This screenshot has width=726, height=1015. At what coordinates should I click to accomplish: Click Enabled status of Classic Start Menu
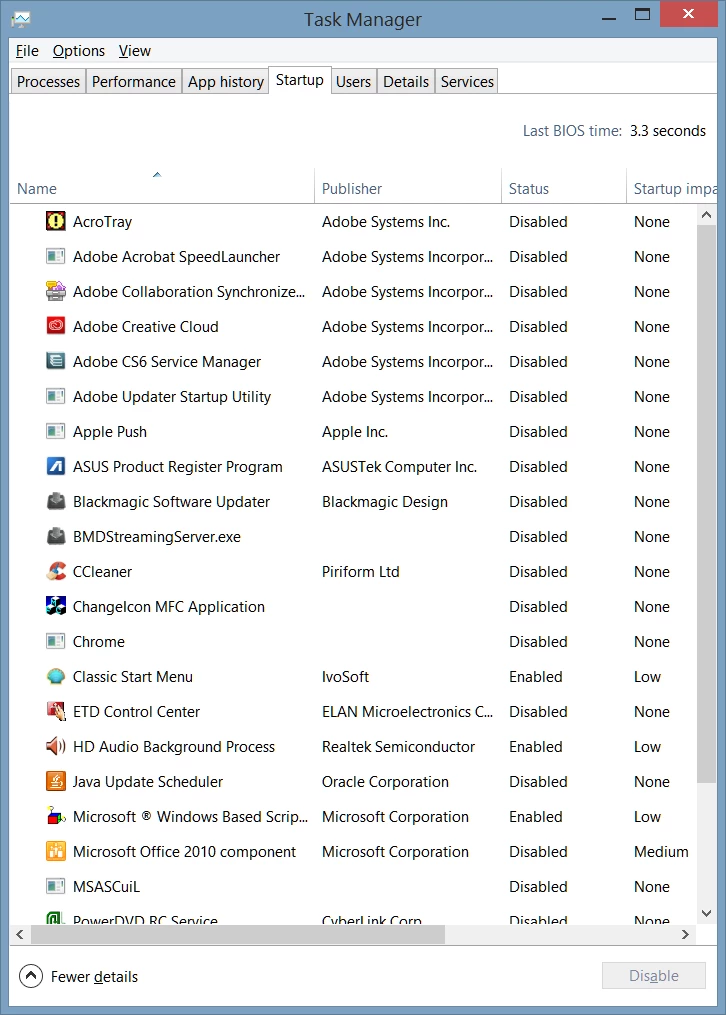[536, 676]
